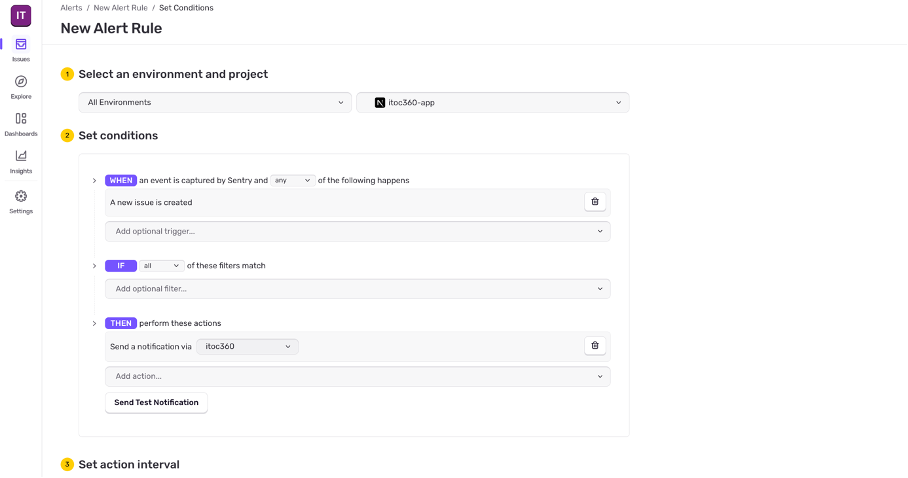Open the All Environments dropdown
Viewport: 908px width, 478px height.
(215, 102)
